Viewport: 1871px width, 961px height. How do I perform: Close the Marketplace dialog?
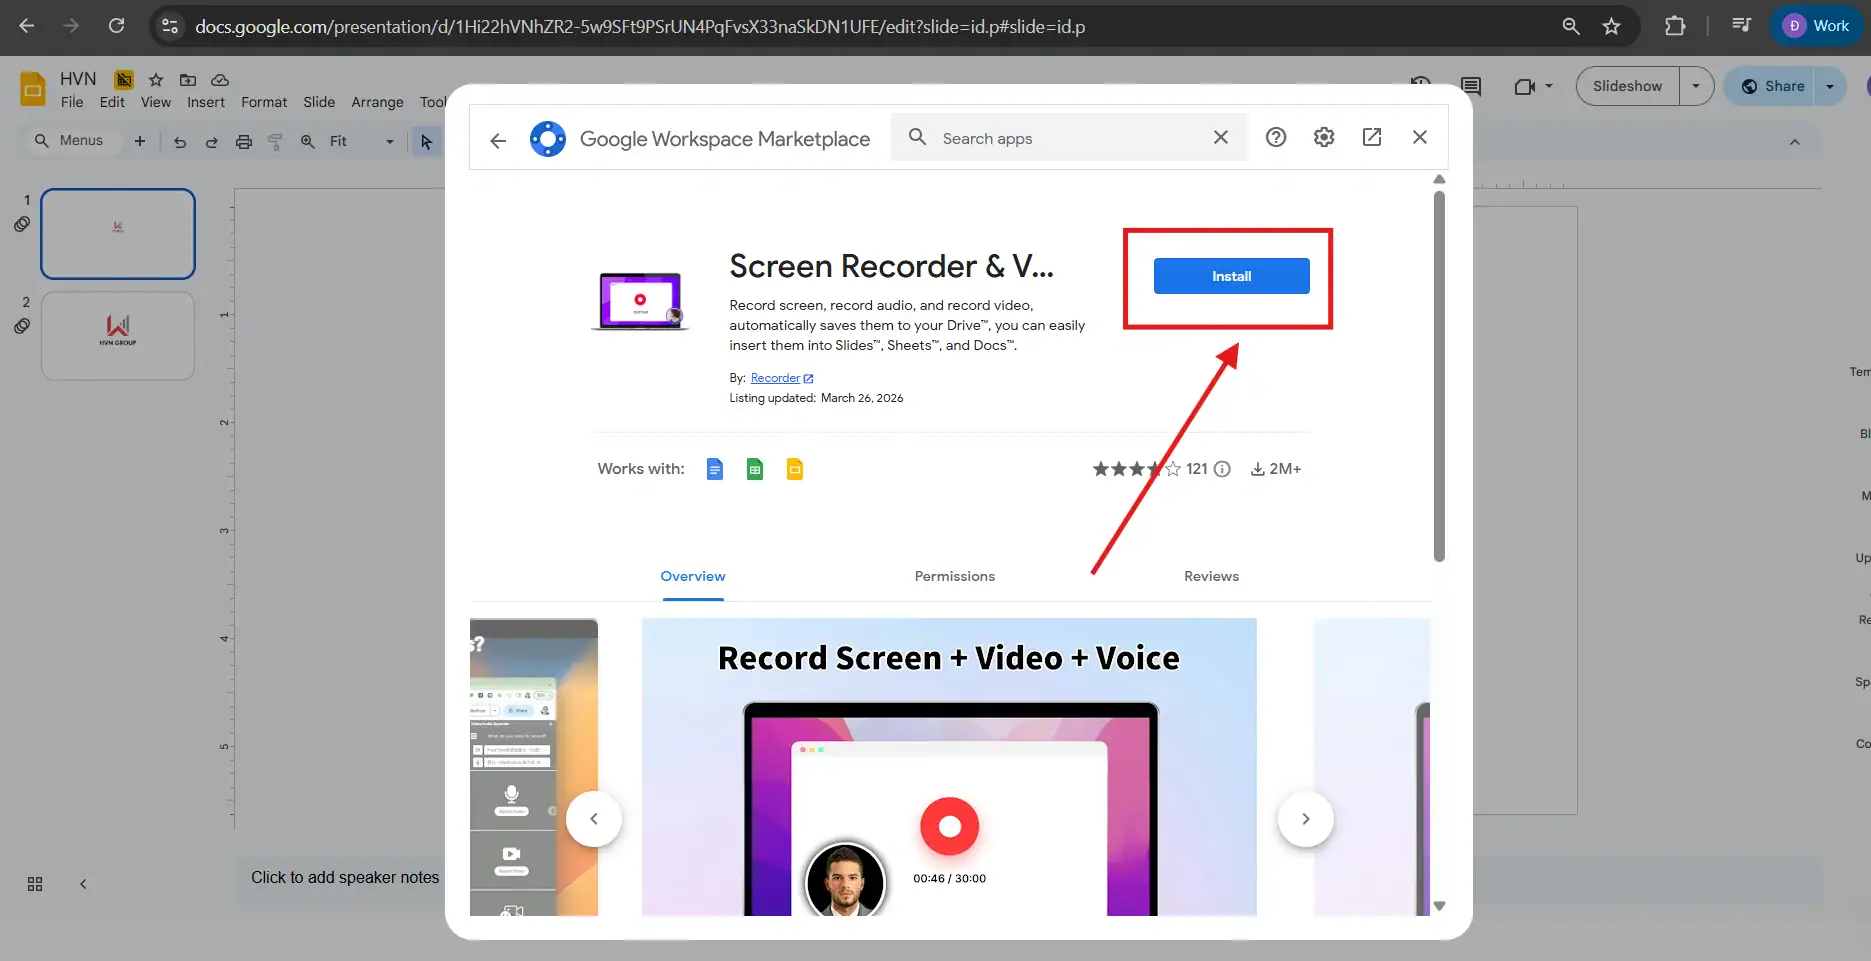[x=1420, y=137]
